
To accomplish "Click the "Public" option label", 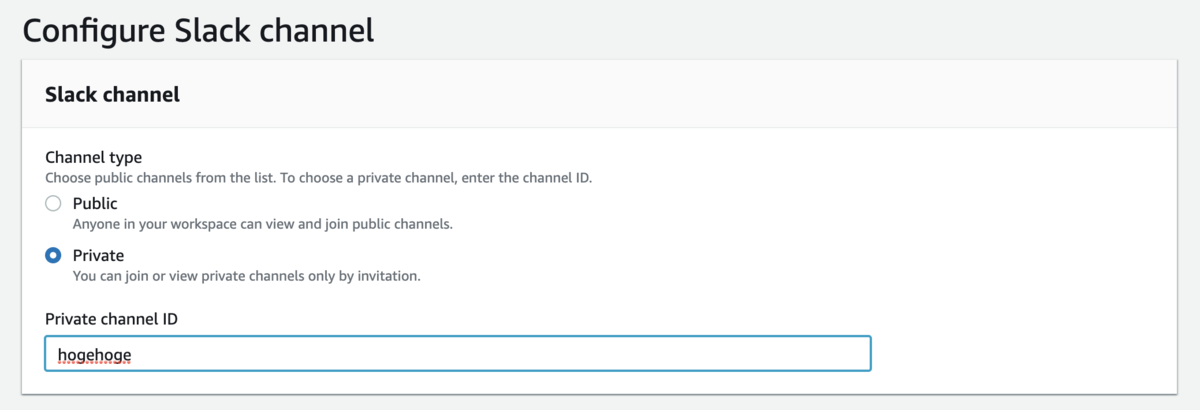I will point(95,204).
